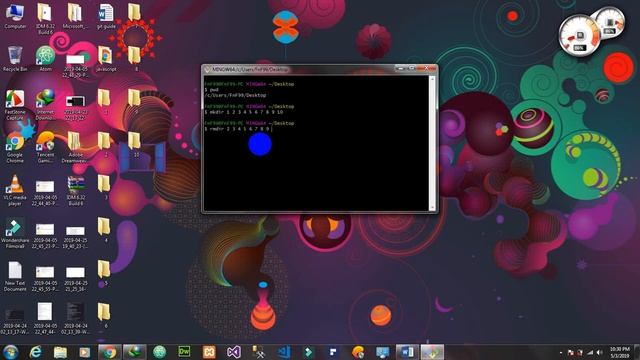The height and width of the screenshot is (360, 640).
Task: Select the 2019-04-05 22_44_45 screenshot file
Action: (45, 193)
